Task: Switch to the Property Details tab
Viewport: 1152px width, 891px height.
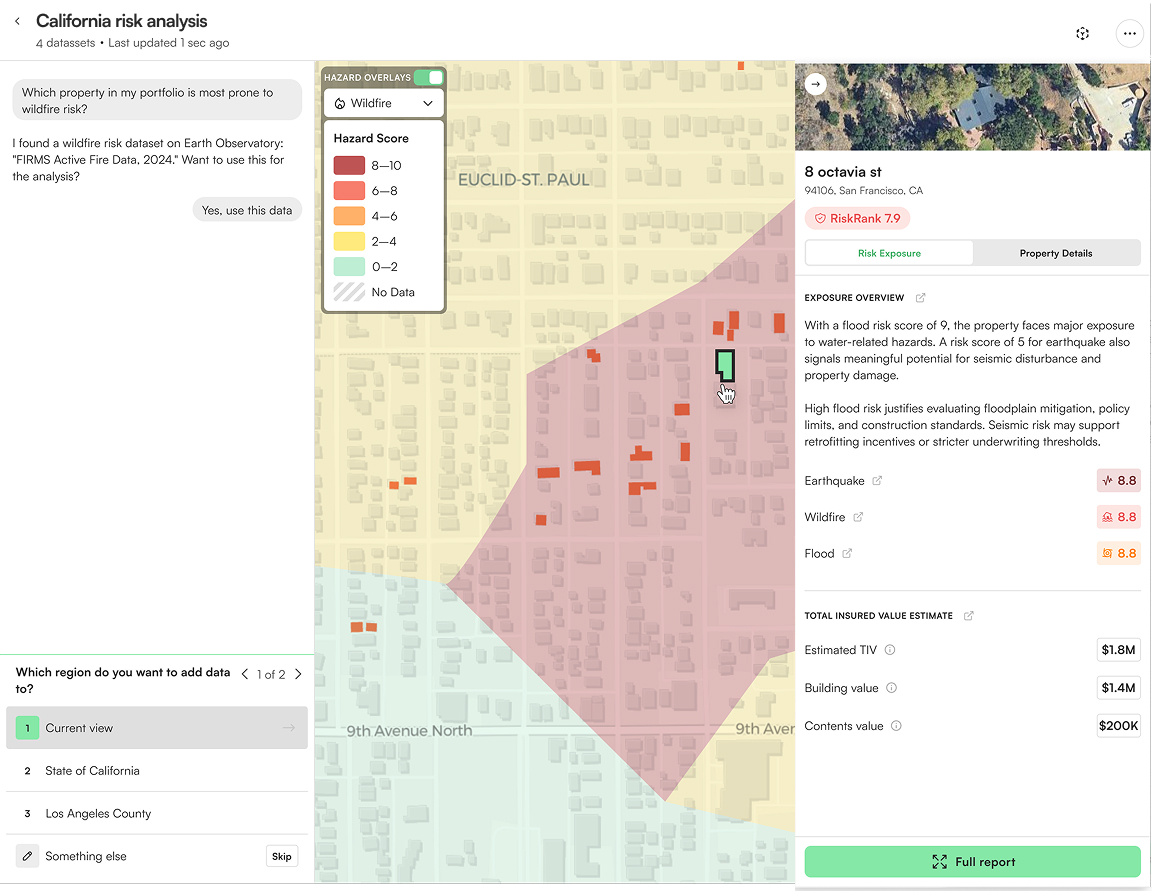Action: (x=1056, y=253)
